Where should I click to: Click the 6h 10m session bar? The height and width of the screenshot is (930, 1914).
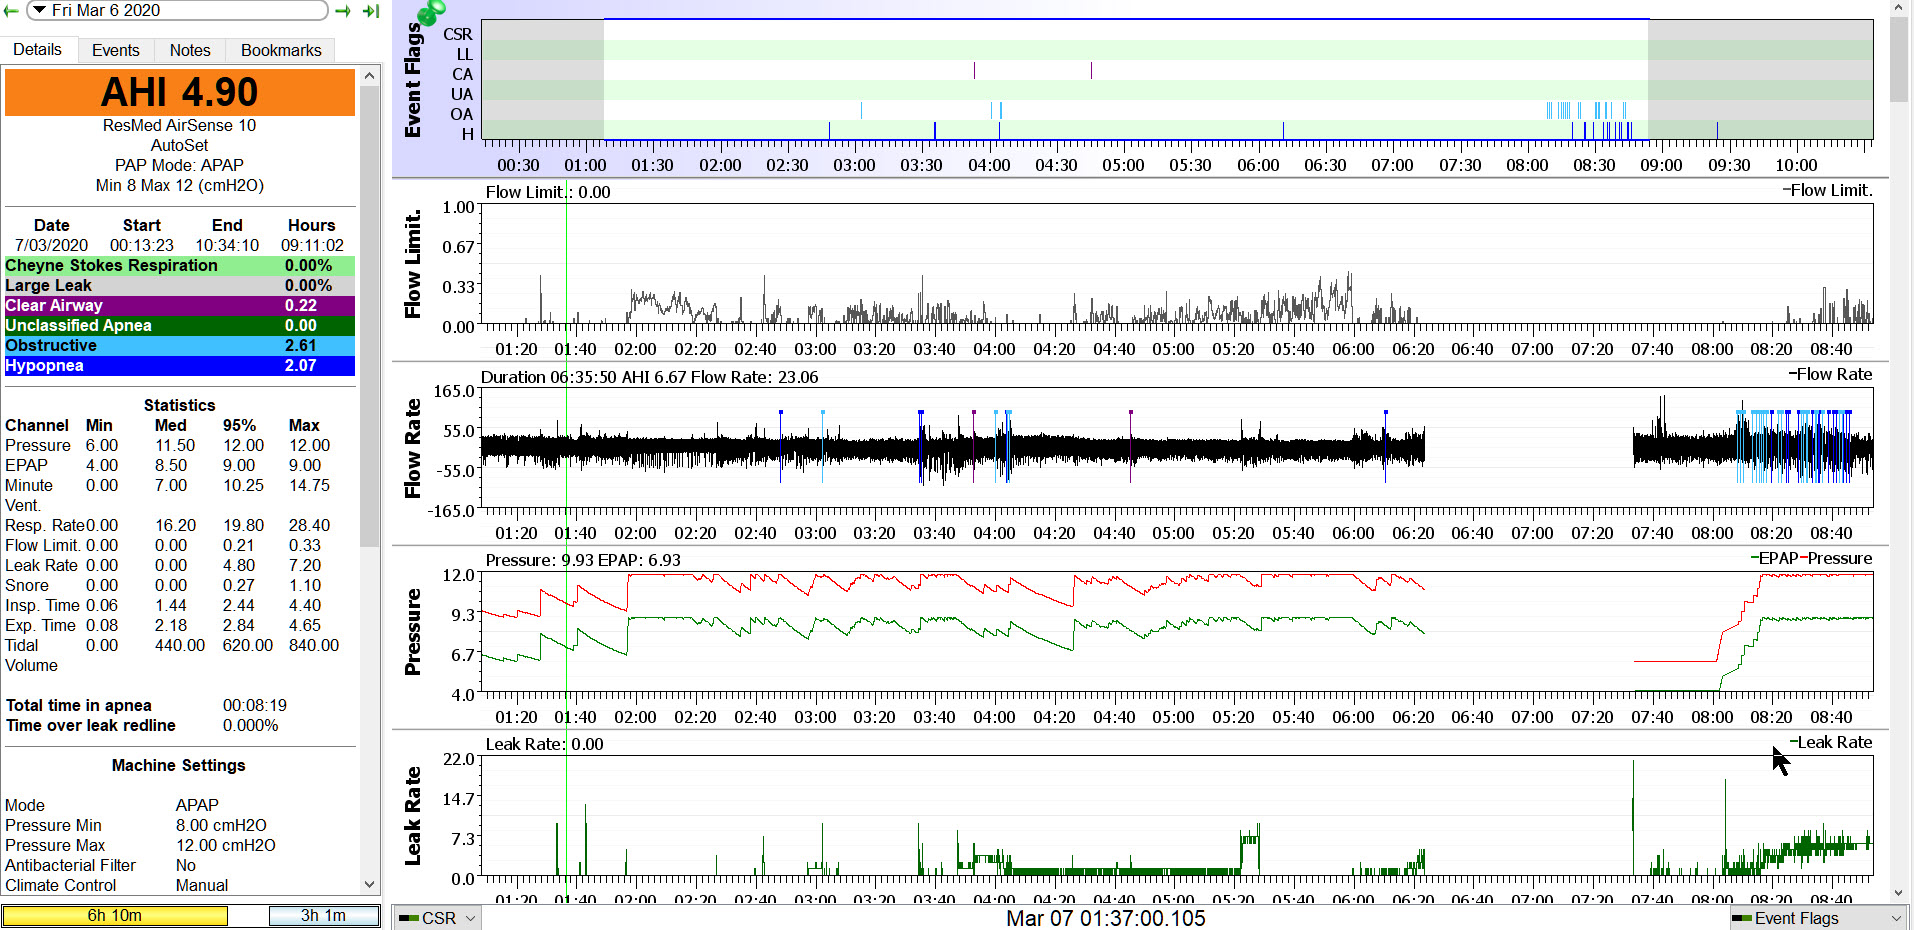point(115,916)
